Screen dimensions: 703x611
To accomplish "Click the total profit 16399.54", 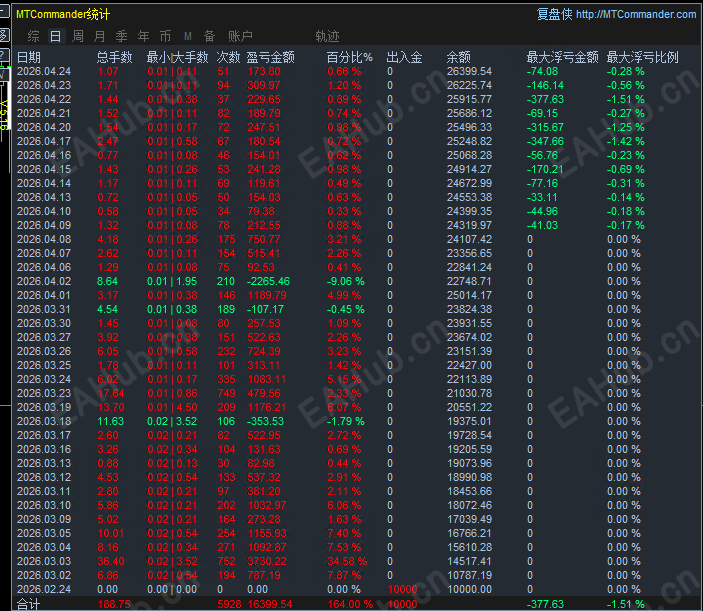I will 270,604.
